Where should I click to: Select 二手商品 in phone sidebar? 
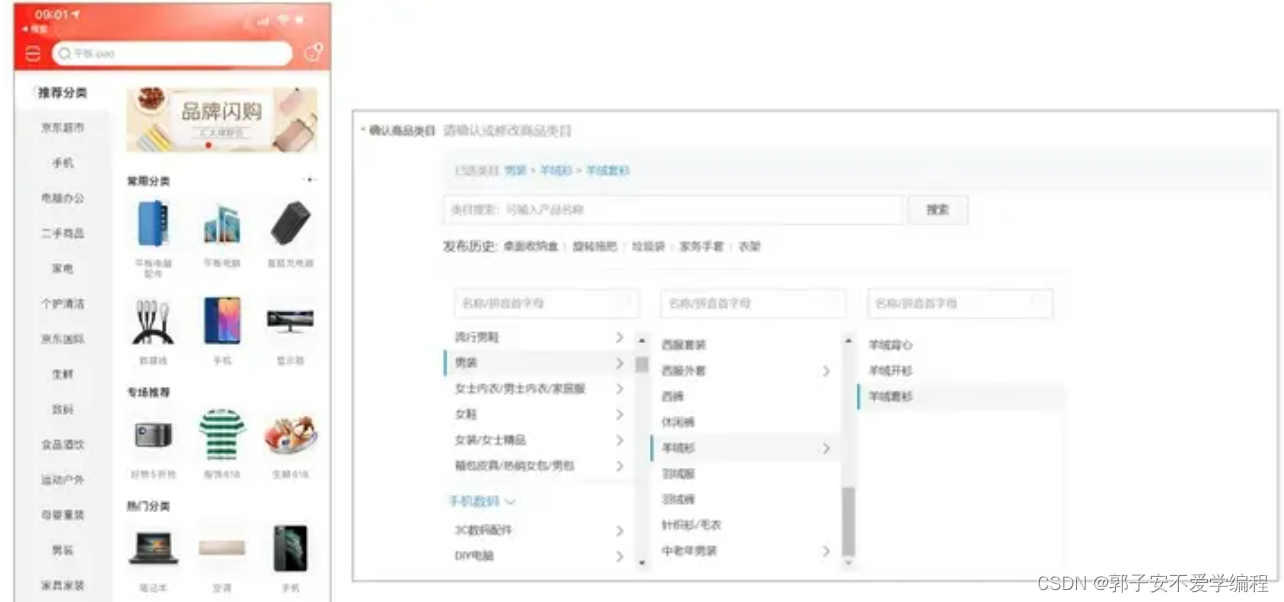click(62, 233)
